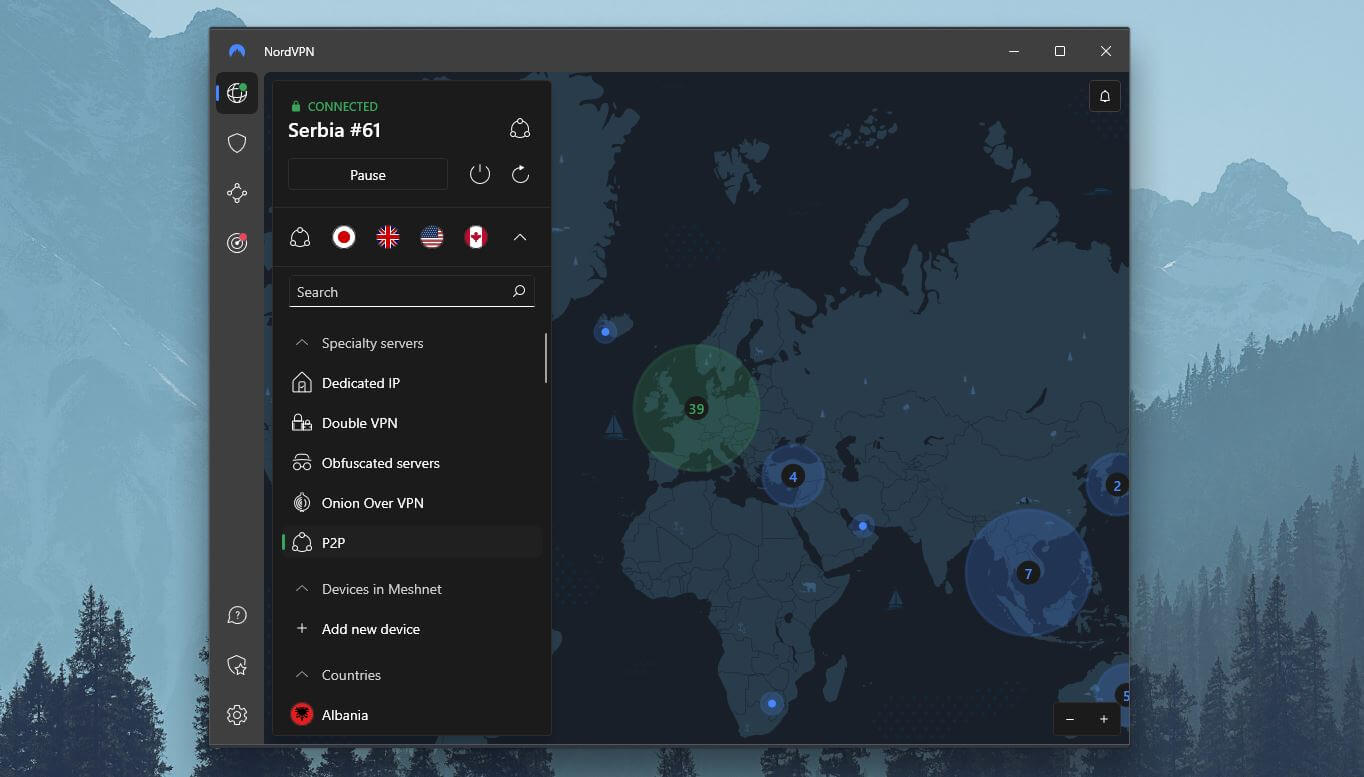This screenshot has width=1364, height=777.
Task: Select Onion Over VPN option
Action: tap(412, 503)
